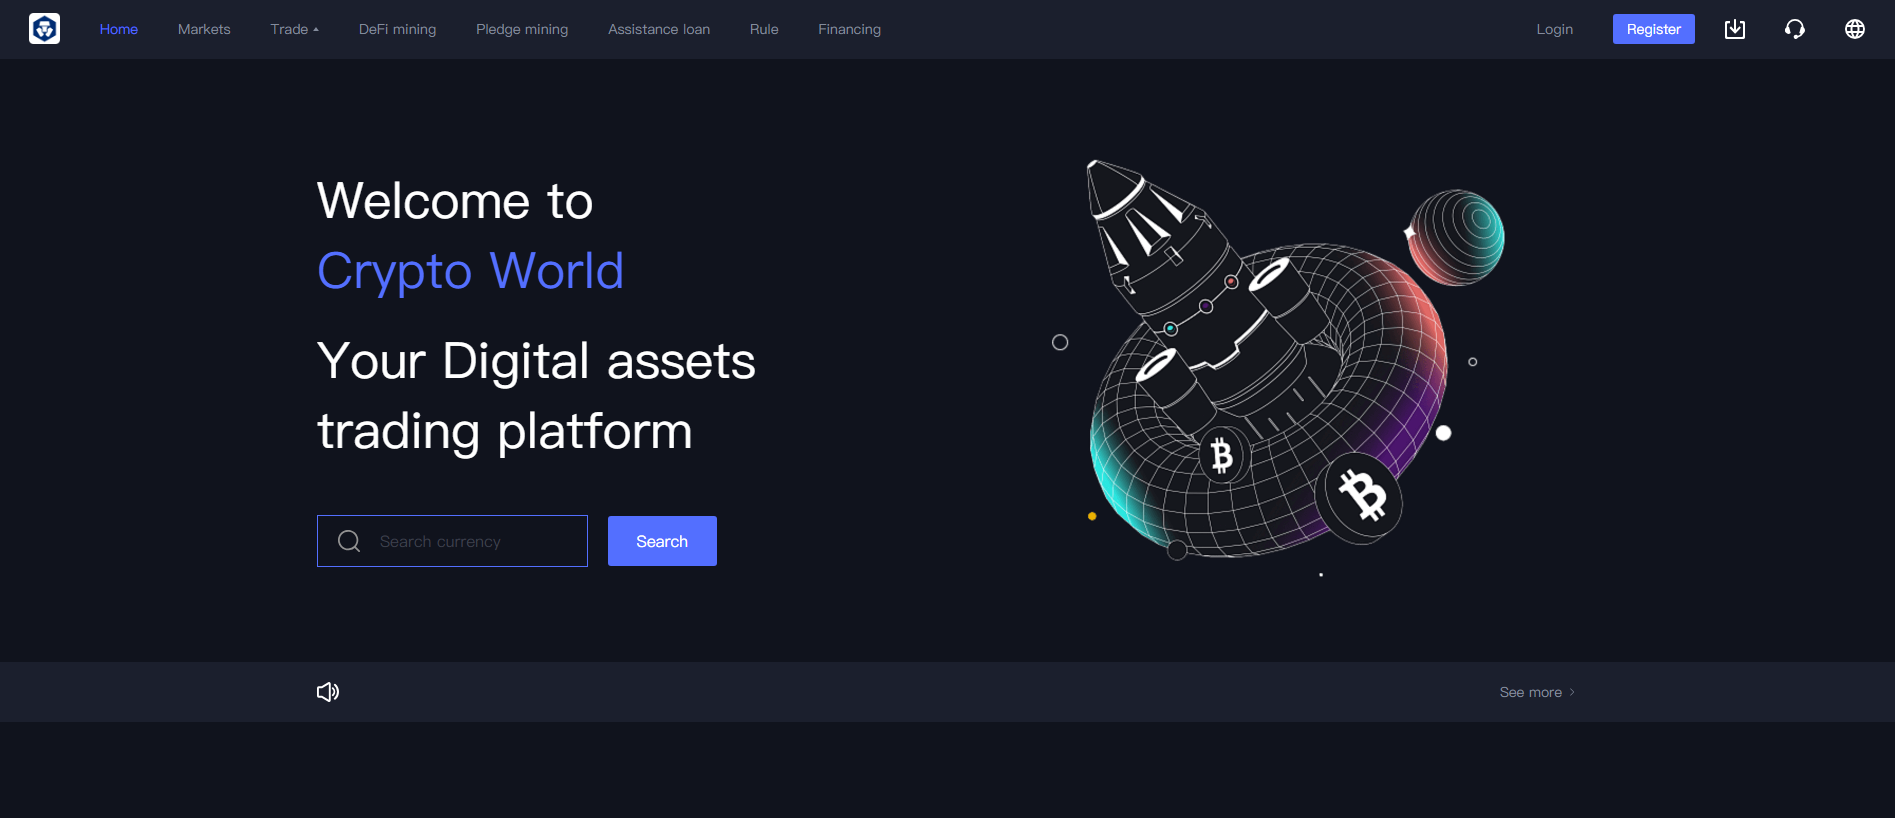The width and height of the screenshot is (1895, 818).
Task: Click the Login link
Action: 1555,29
